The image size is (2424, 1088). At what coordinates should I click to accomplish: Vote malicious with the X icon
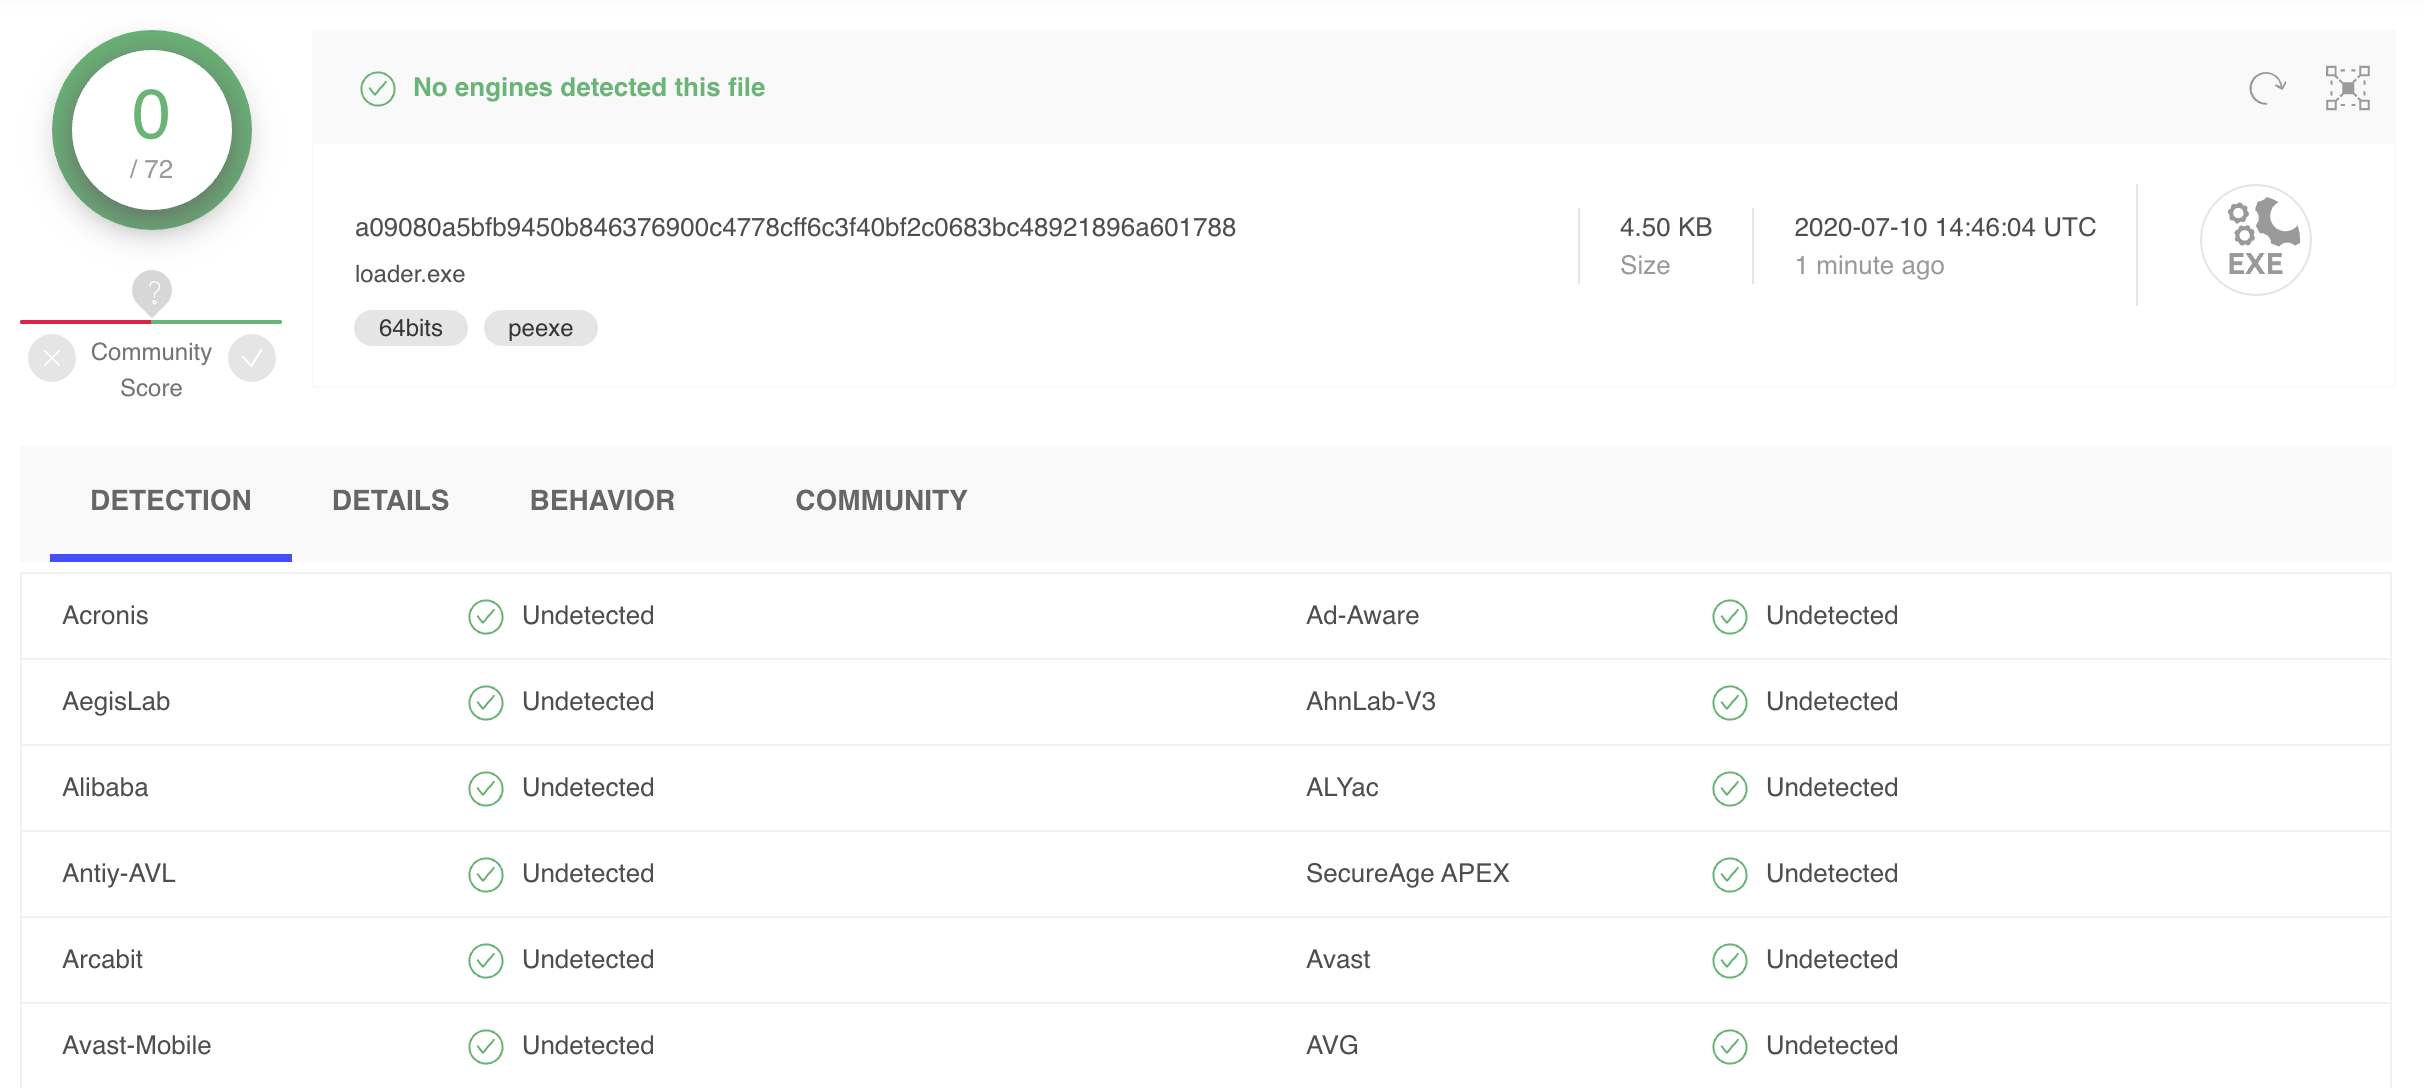[52, 358]
